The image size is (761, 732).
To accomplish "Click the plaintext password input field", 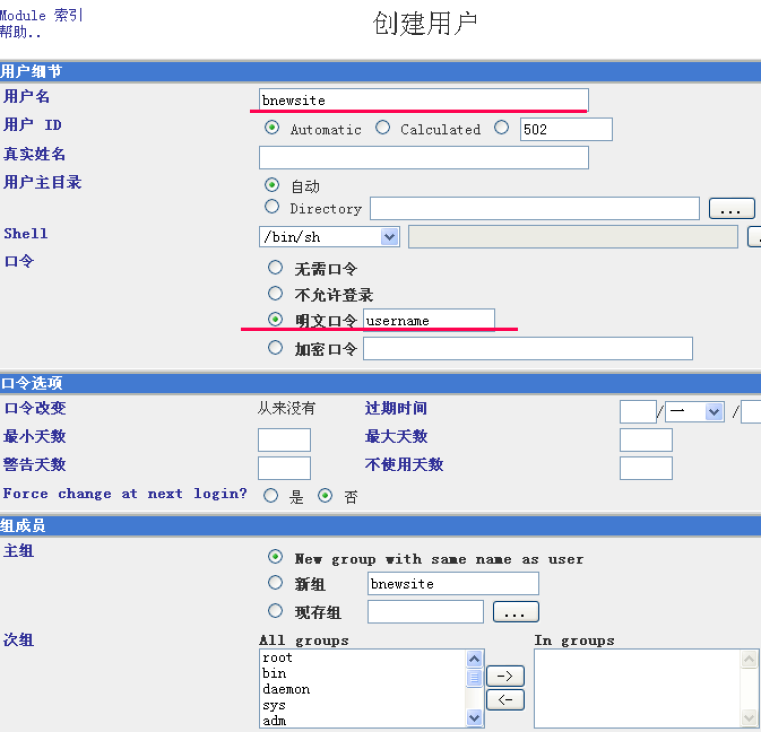I will tap(428, 320).
